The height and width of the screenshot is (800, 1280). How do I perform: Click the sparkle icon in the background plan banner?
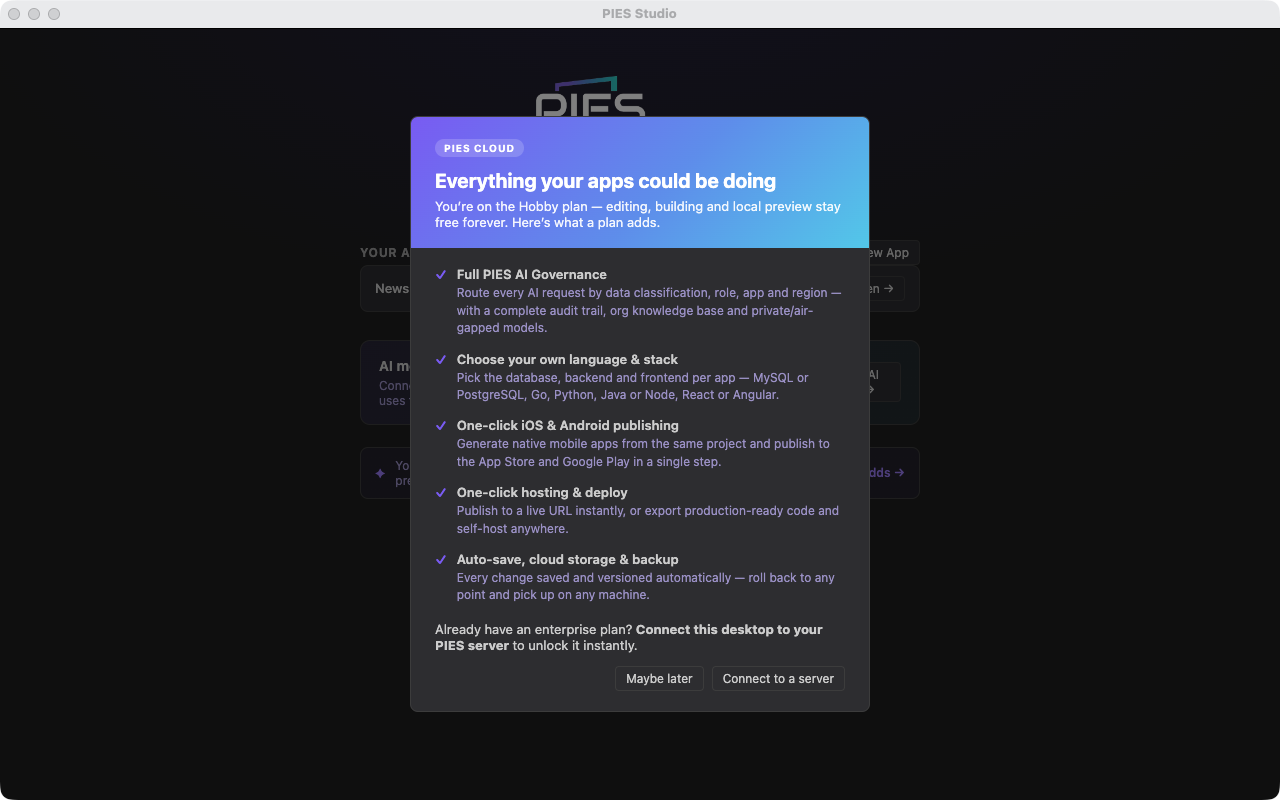click(x=380, y=473)
